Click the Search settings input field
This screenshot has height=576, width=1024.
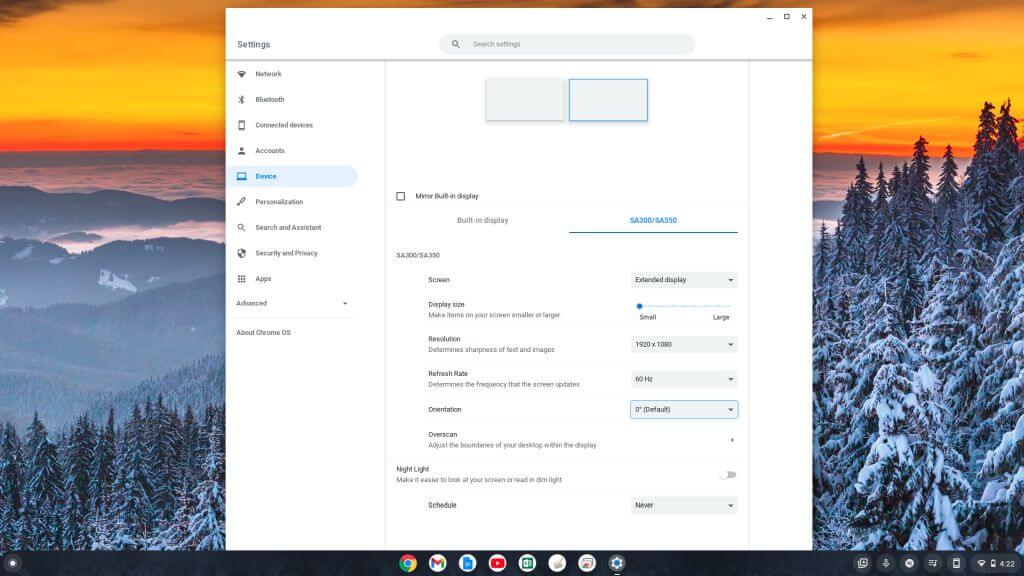tap(567, 44)
